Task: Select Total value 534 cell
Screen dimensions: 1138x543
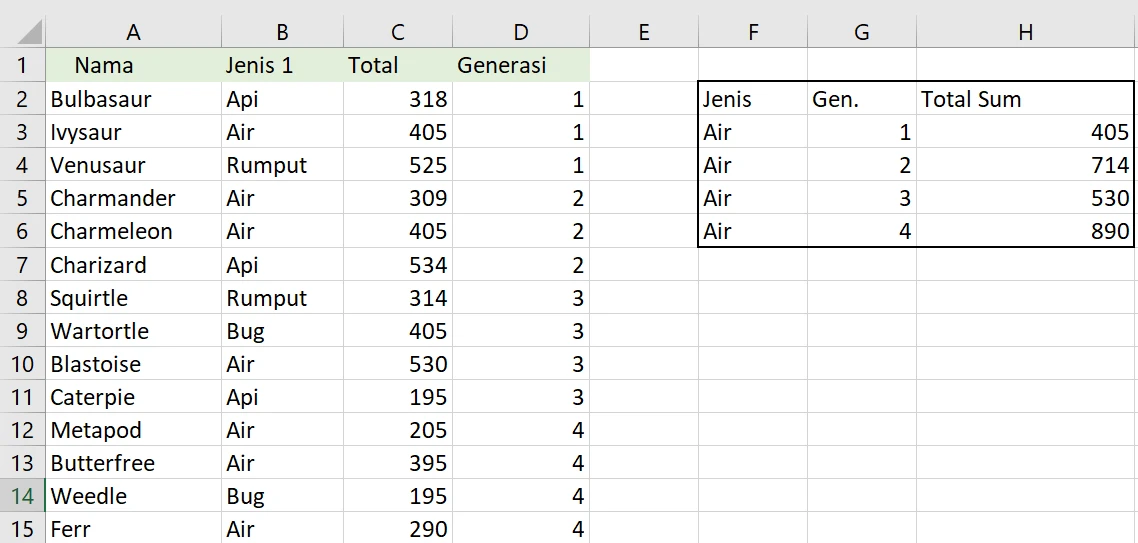Action: click(398, 265)
